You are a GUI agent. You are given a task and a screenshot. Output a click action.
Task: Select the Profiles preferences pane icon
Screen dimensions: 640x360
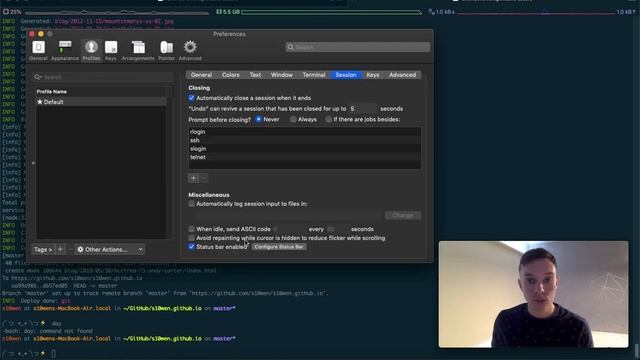click(91, 51)
